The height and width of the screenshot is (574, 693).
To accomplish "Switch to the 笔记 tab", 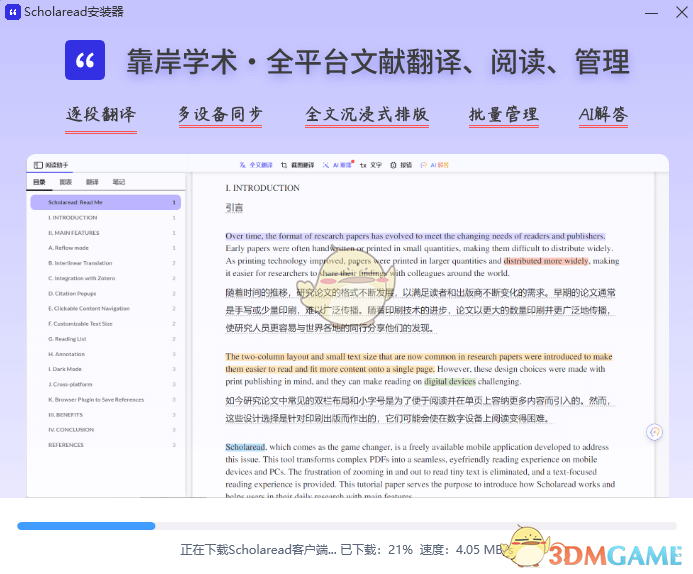I will pos(118,182).
